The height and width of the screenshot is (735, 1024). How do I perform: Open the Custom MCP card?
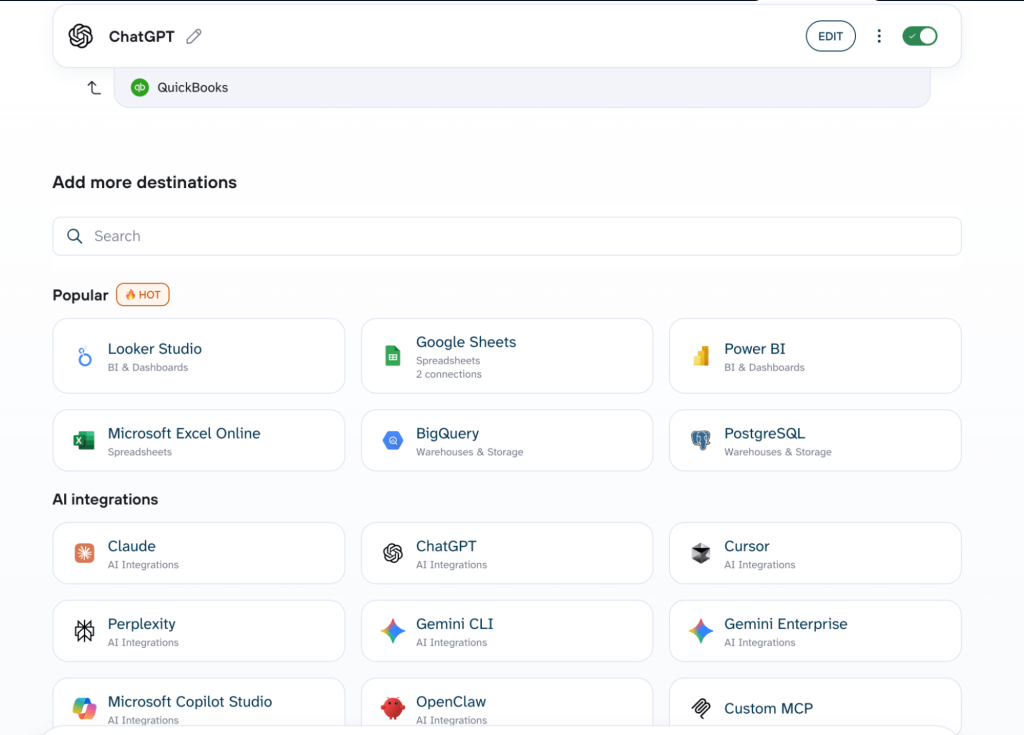point(815,706)
